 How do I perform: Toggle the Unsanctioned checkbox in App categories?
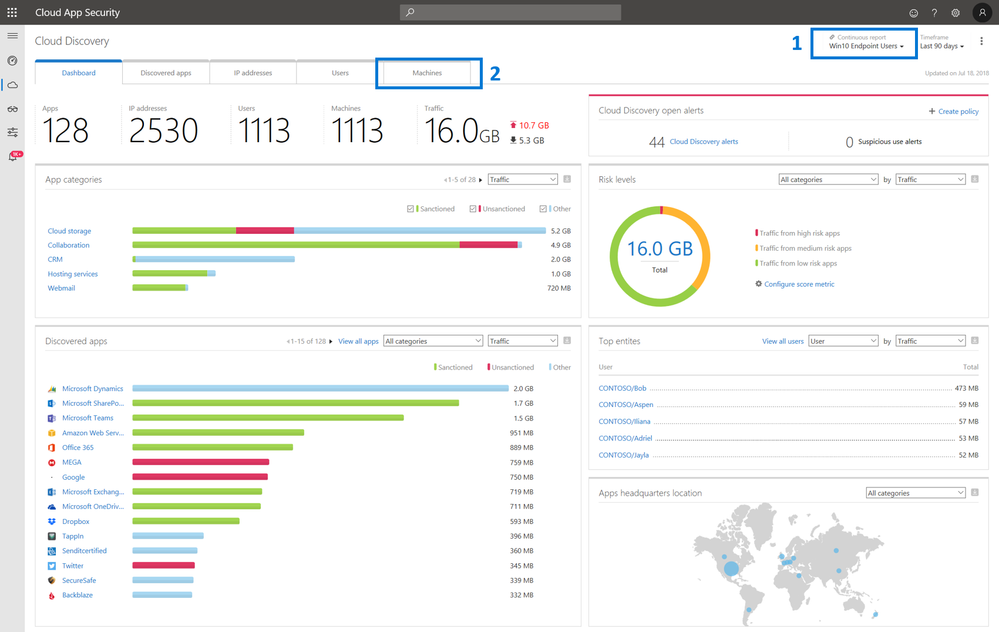473,208
